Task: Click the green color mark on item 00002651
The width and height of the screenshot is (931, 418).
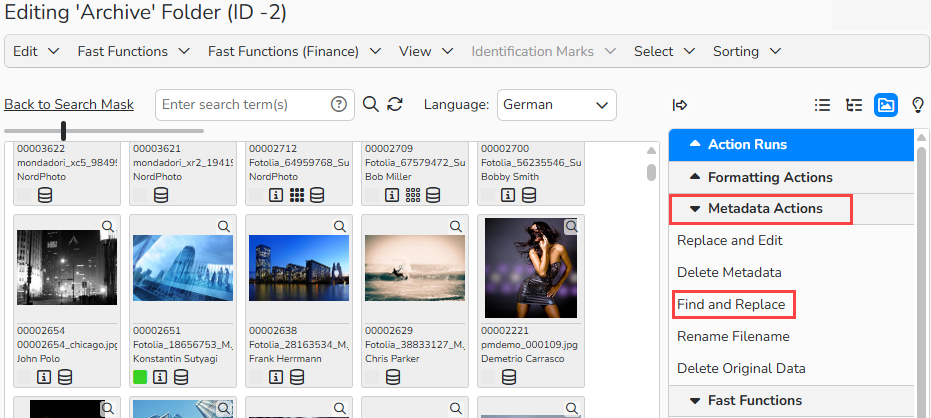Action: [x=140, y=377]
